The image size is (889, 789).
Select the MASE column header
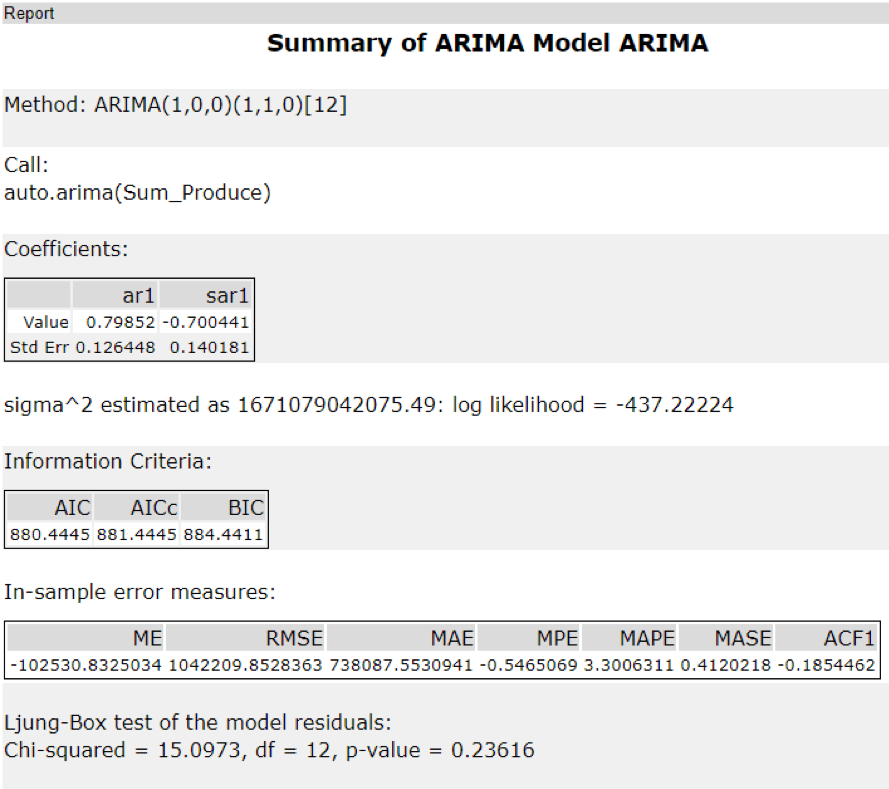click(x=727, y=638)
